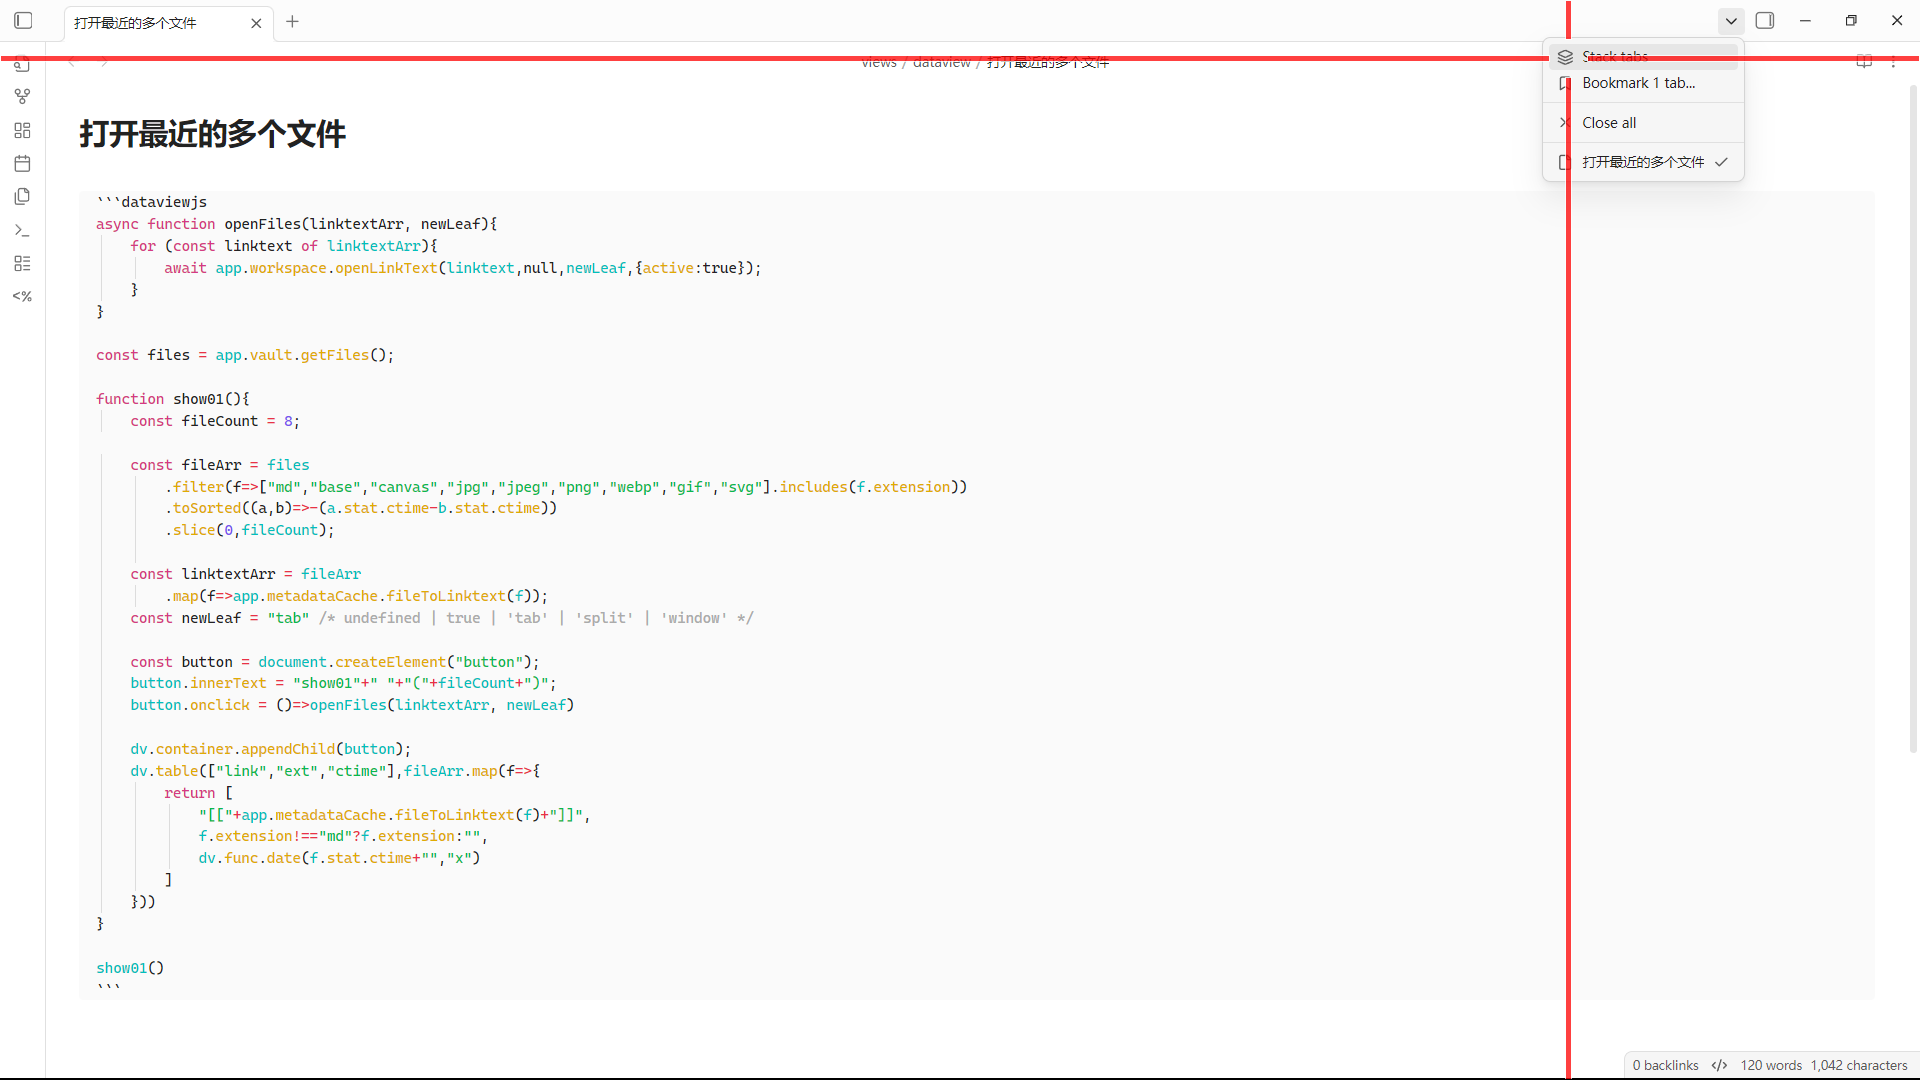
Task: Click the 0 backlinks status item
Action: 1665,1065
